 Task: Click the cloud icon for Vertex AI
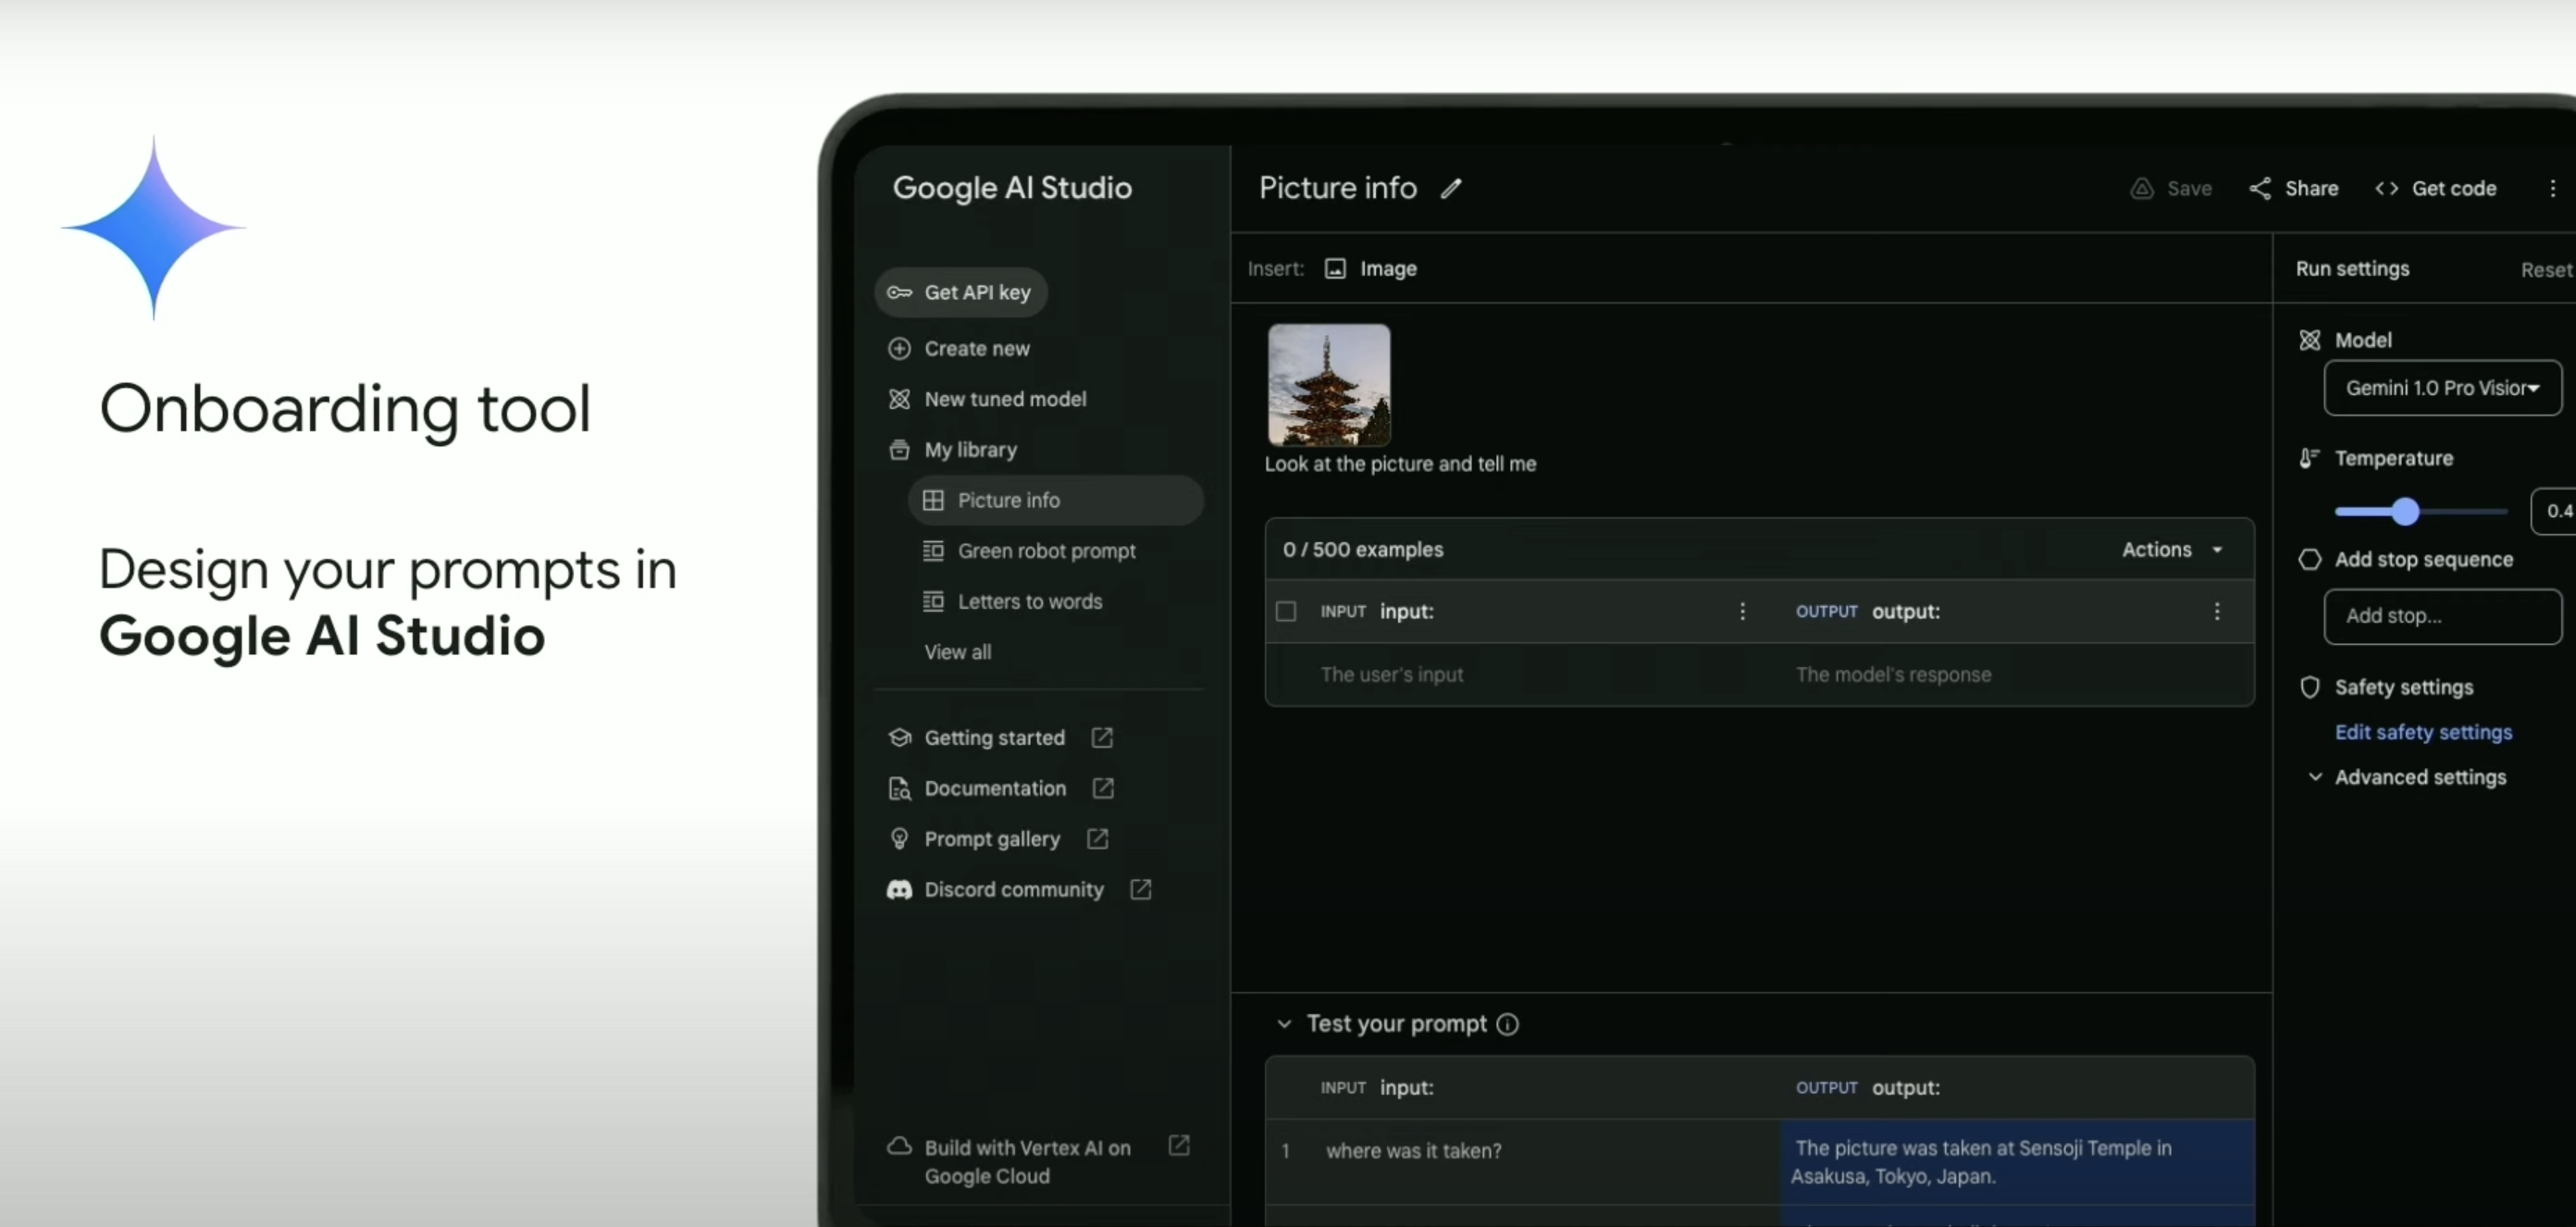coord(899,1146)
